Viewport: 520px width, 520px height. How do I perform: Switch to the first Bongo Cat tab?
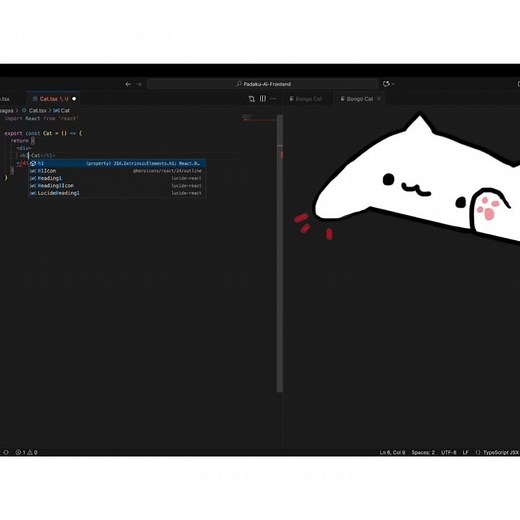[x=306, y=99]
